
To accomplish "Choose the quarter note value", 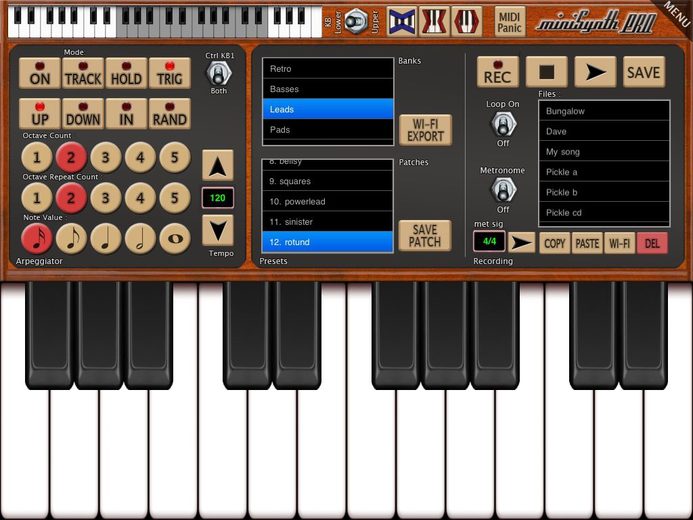I will coord(106,239).
